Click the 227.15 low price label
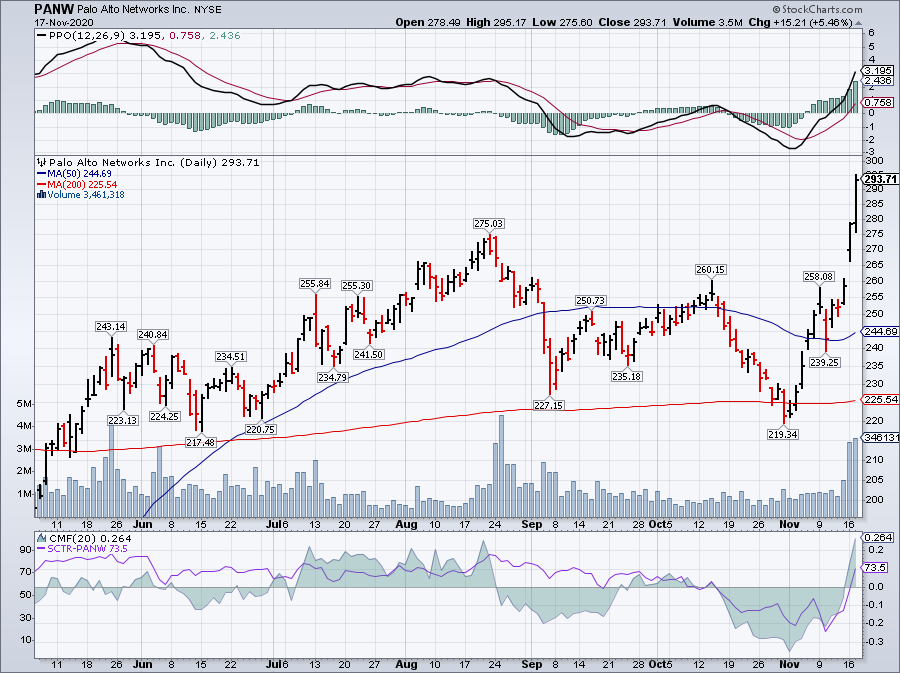This screenshot has height=673, width=900. 549,405
